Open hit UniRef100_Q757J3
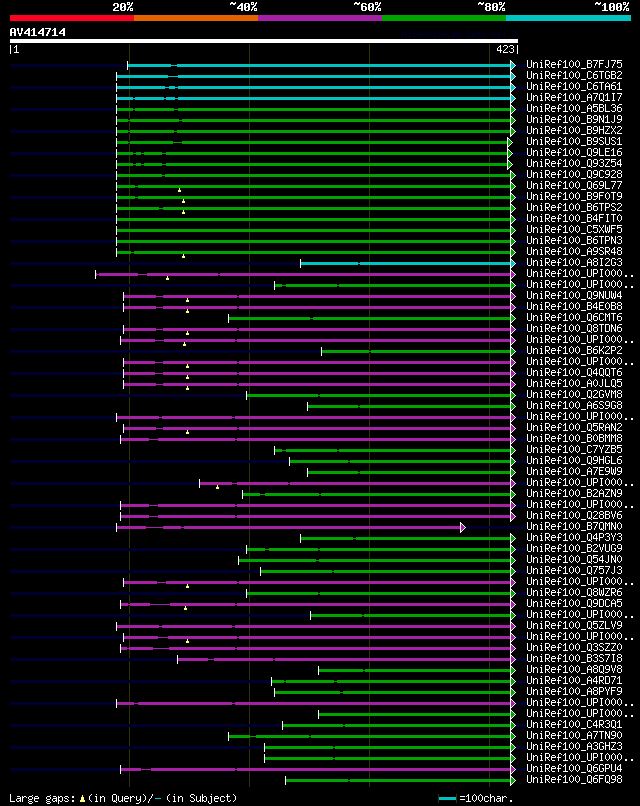640x806 pixels. (x=574, y=571)
